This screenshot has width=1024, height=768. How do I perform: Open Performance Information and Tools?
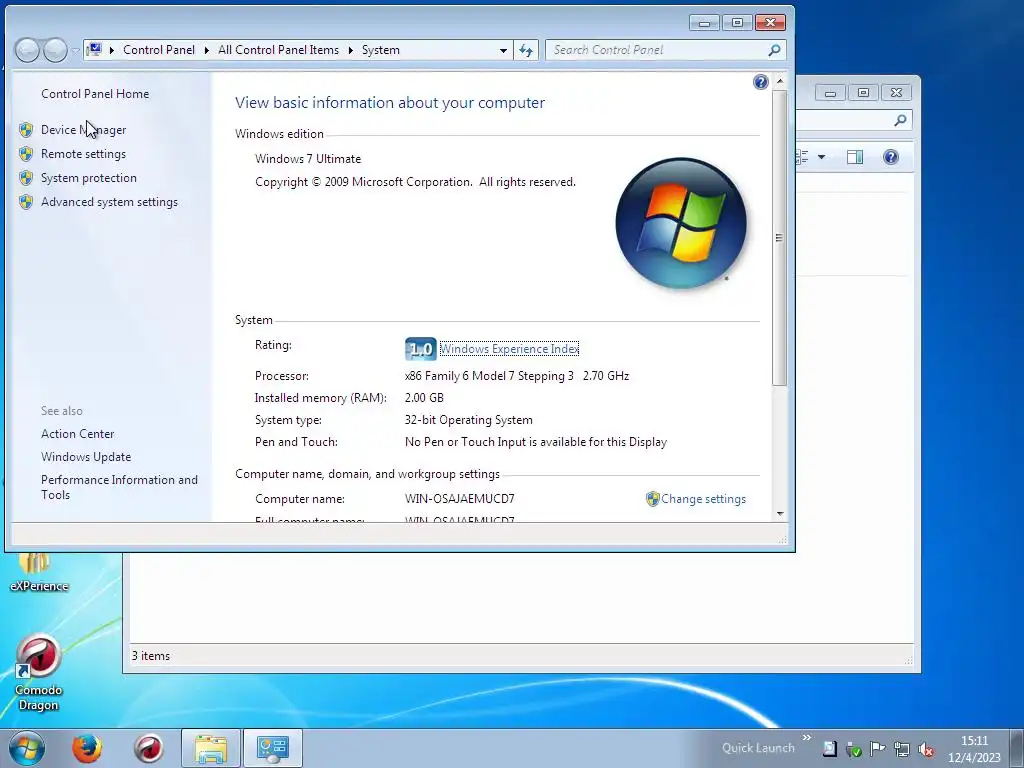click(x=119, y=487)
